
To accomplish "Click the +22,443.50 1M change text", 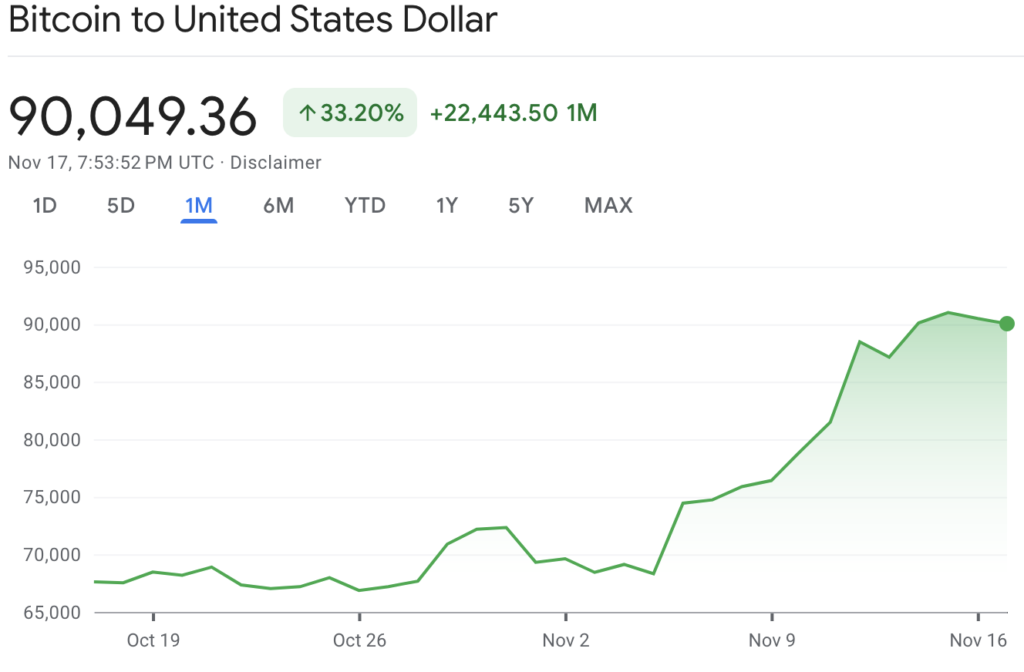I will point(513,113).
